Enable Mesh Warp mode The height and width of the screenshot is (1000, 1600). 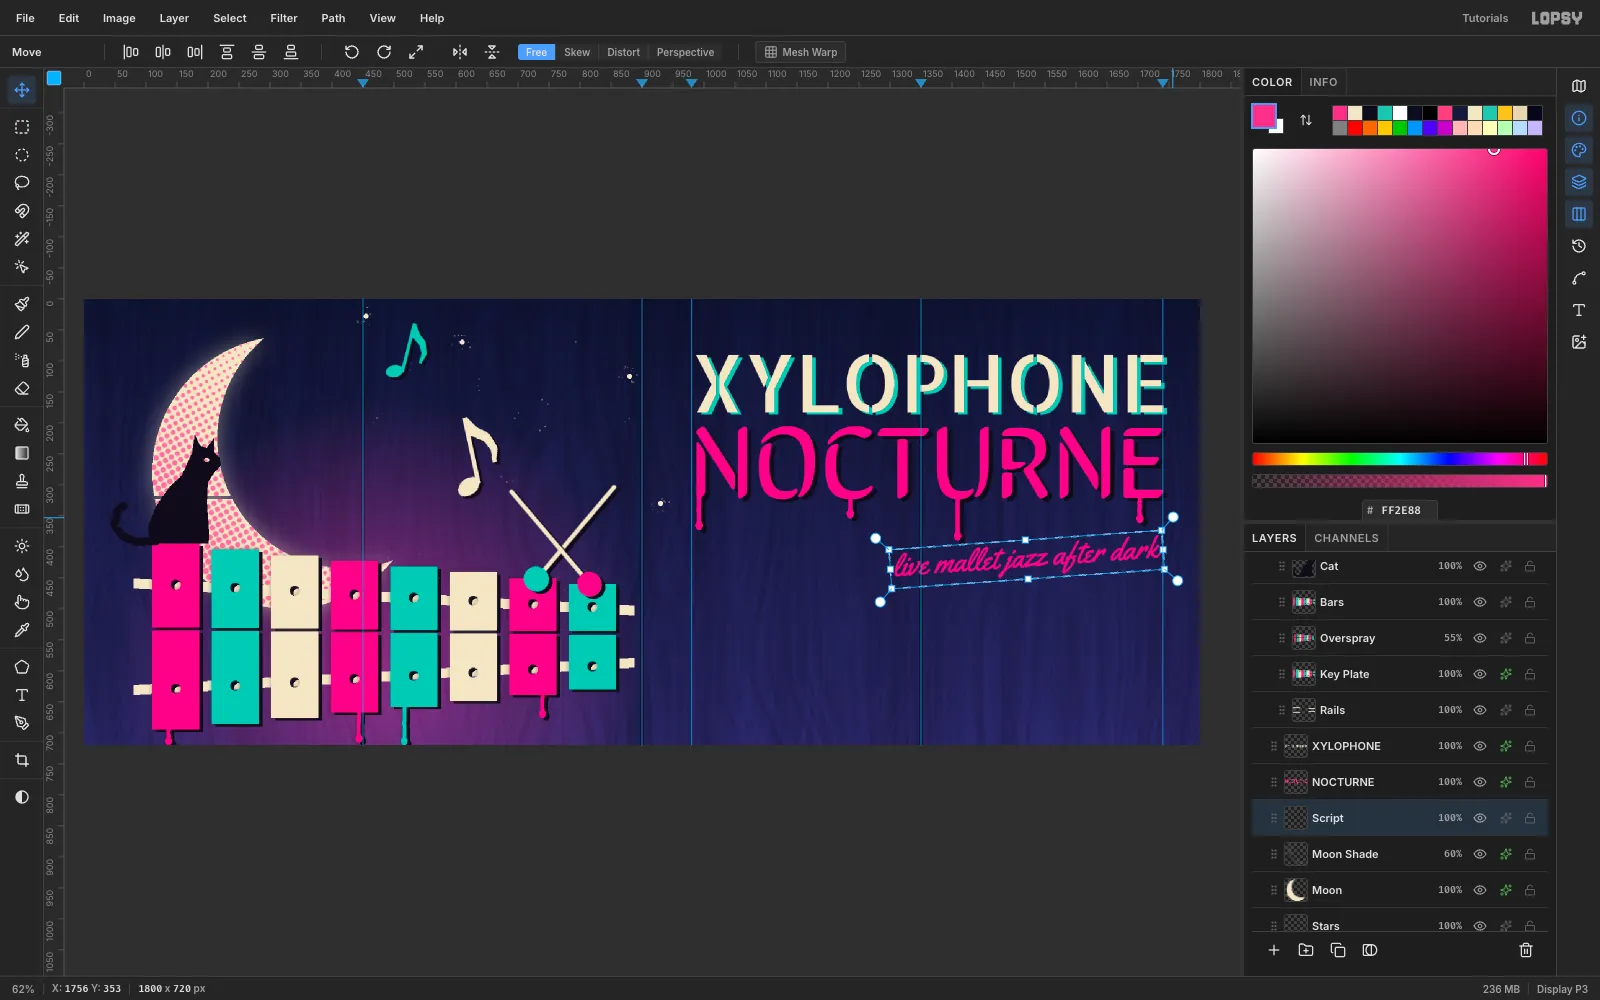(x=801, y=52)
